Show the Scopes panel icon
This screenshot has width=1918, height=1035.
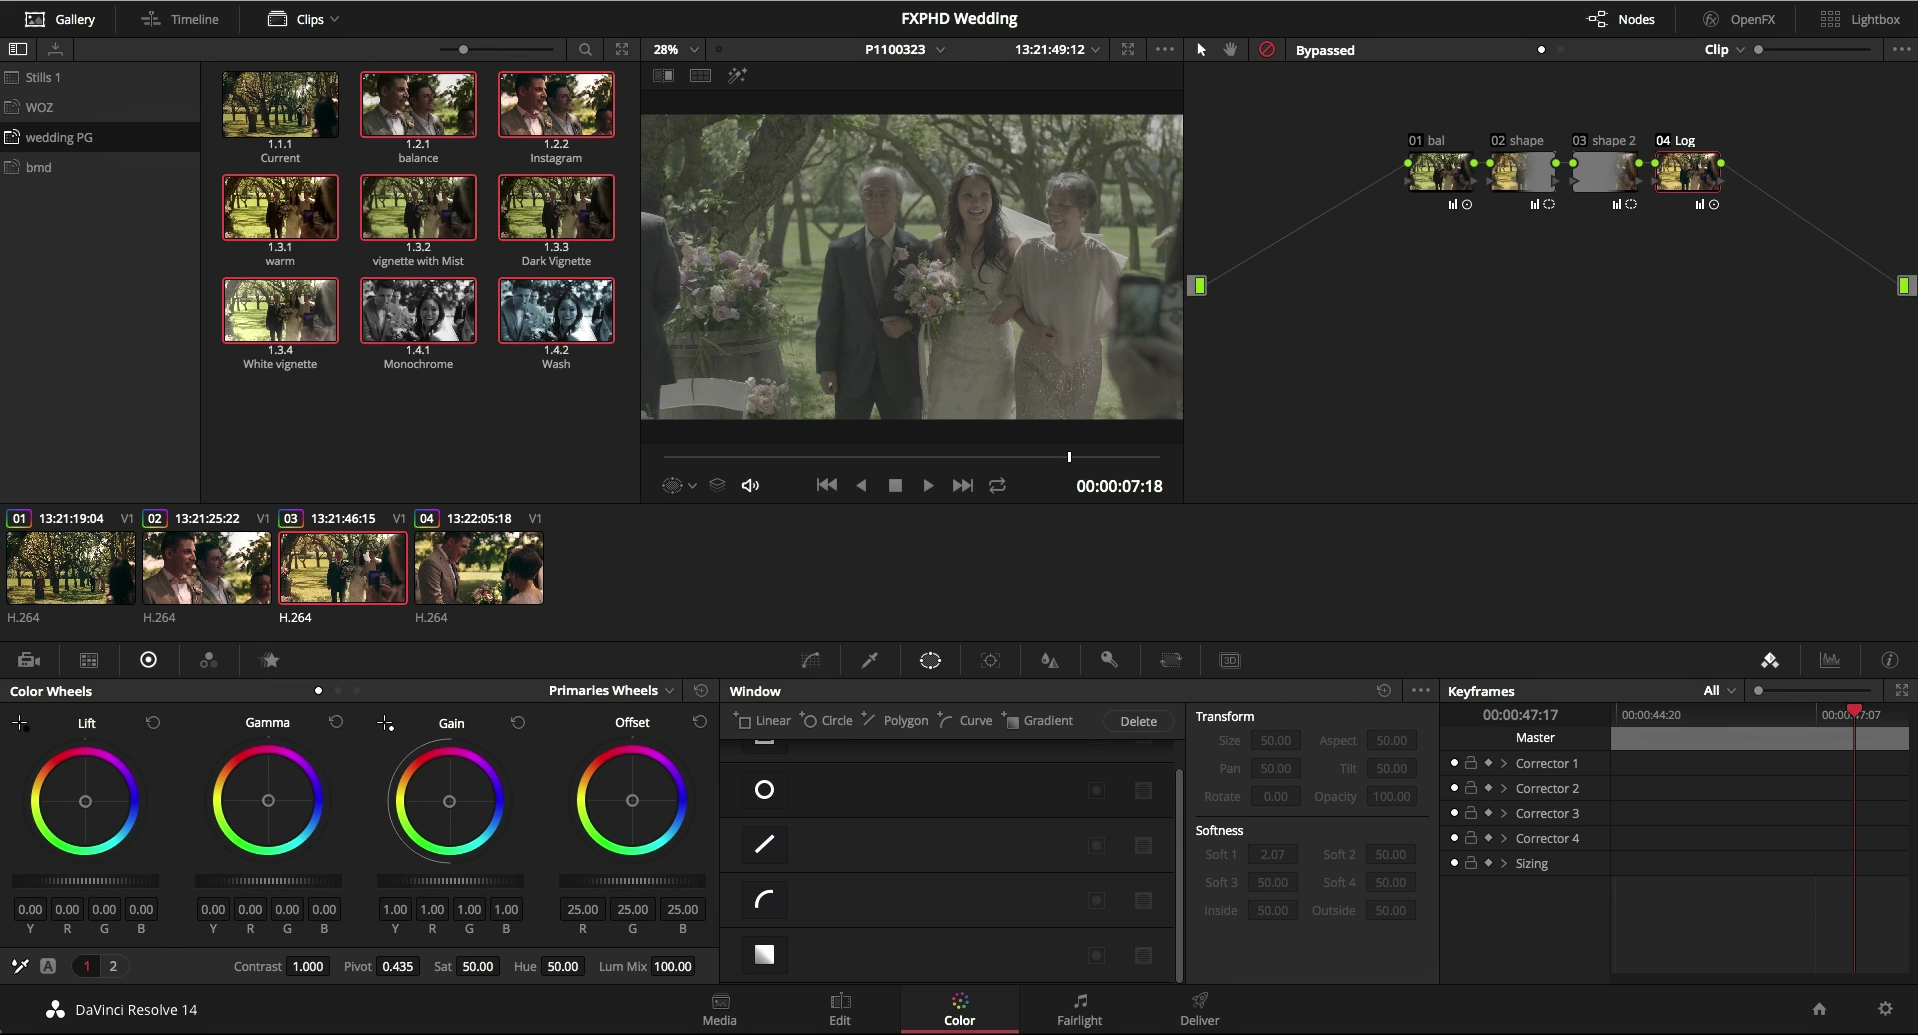(x=1830, y=660)
